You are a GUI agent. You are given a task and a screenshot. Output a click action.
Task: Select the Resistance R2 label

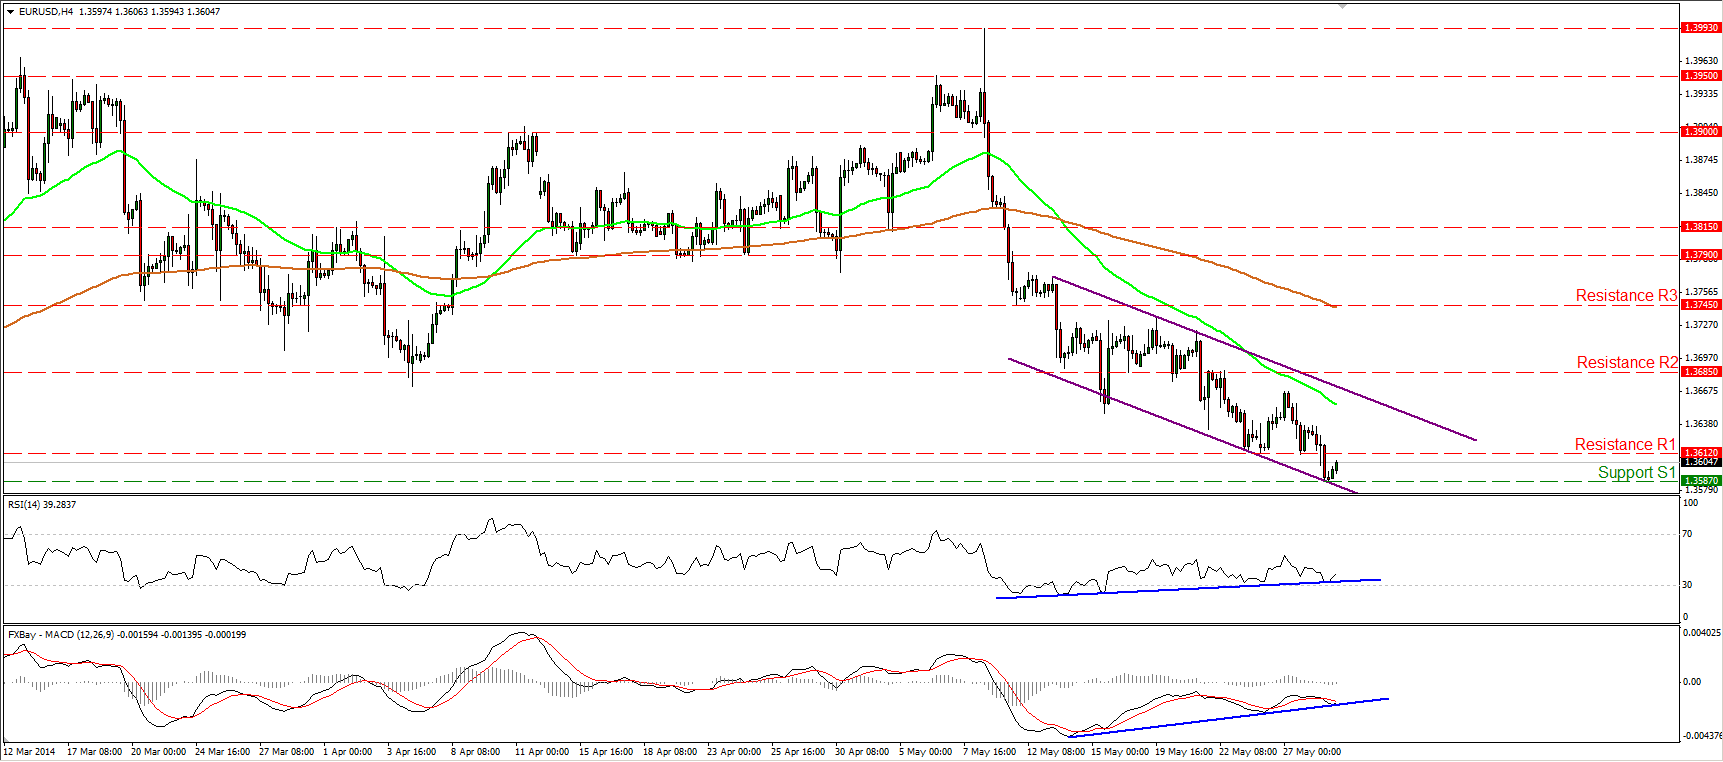(1627, 362)
